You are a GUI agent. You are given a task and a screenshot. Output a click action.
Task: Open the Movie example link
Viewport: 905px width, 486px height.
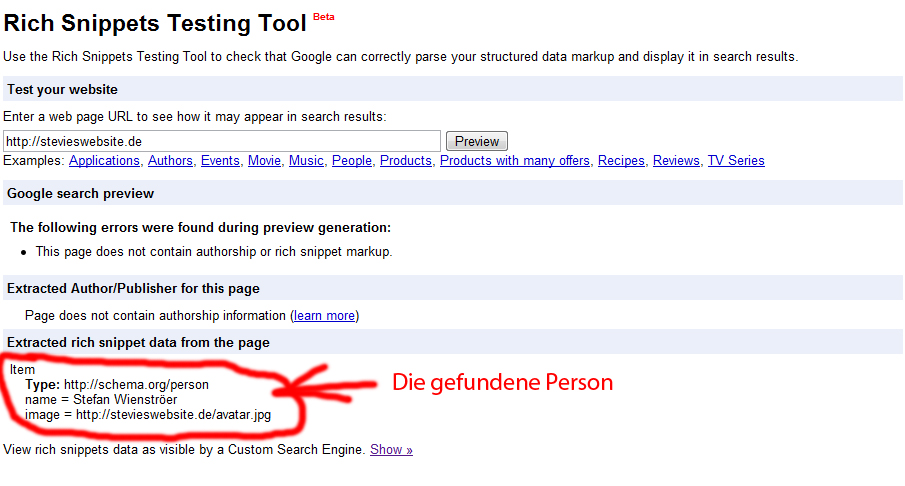[264, 160]
